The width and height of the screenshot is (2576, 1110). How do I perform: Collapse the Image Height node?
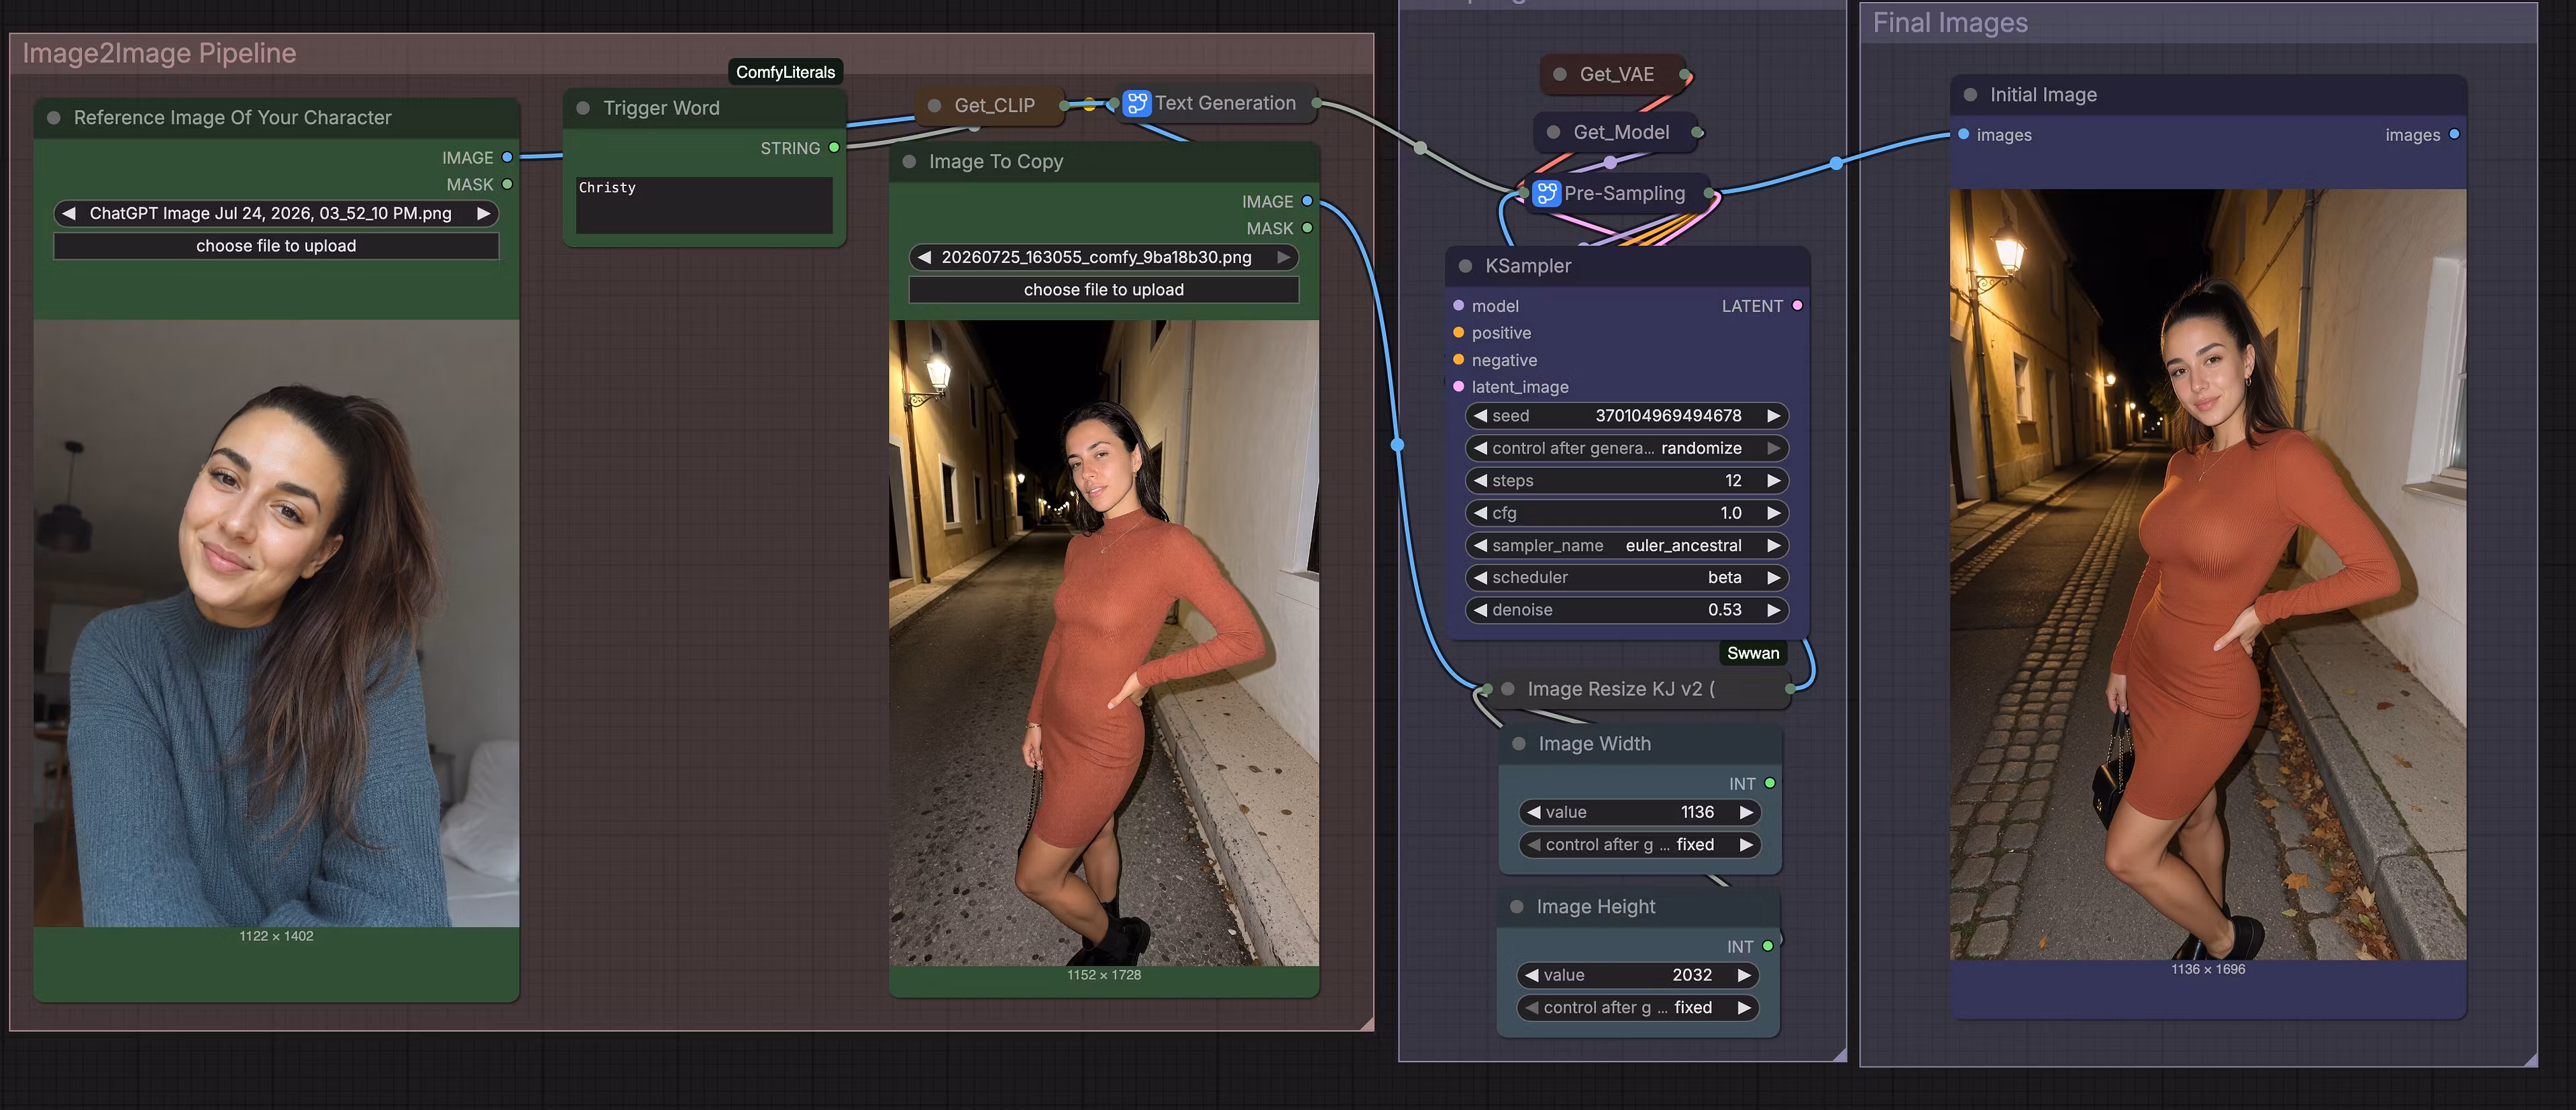pyautogui.click(x=1517, y=906)
